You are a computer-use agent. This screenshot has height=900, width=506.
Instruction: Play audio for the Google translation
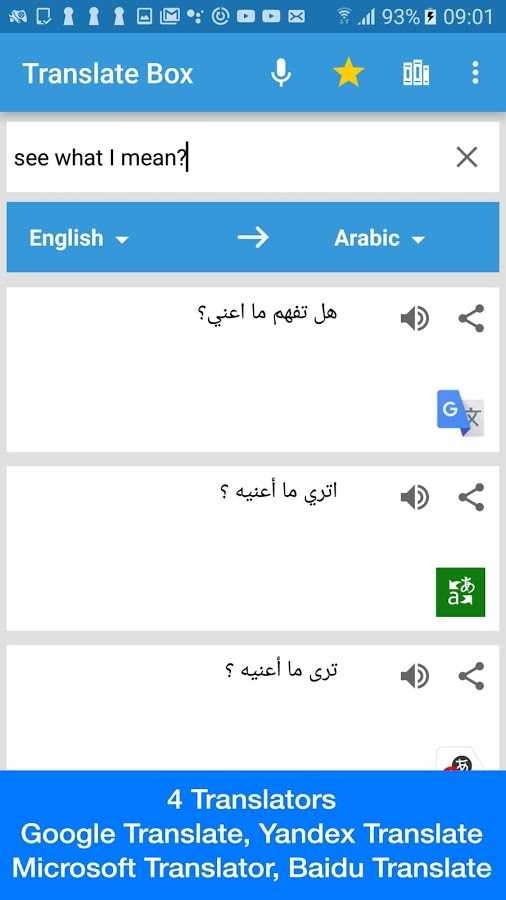pos(414,319)
